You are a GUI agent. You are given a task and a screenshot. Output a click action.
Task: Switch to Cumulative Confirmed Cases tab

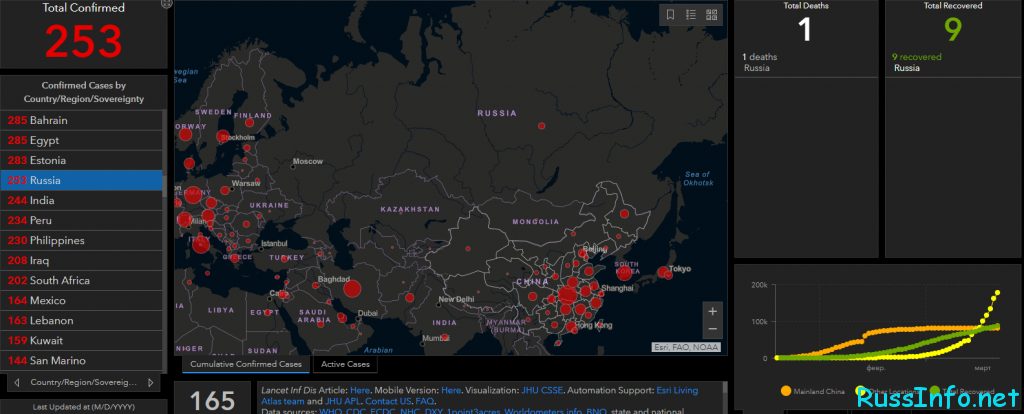pos(246,364)
